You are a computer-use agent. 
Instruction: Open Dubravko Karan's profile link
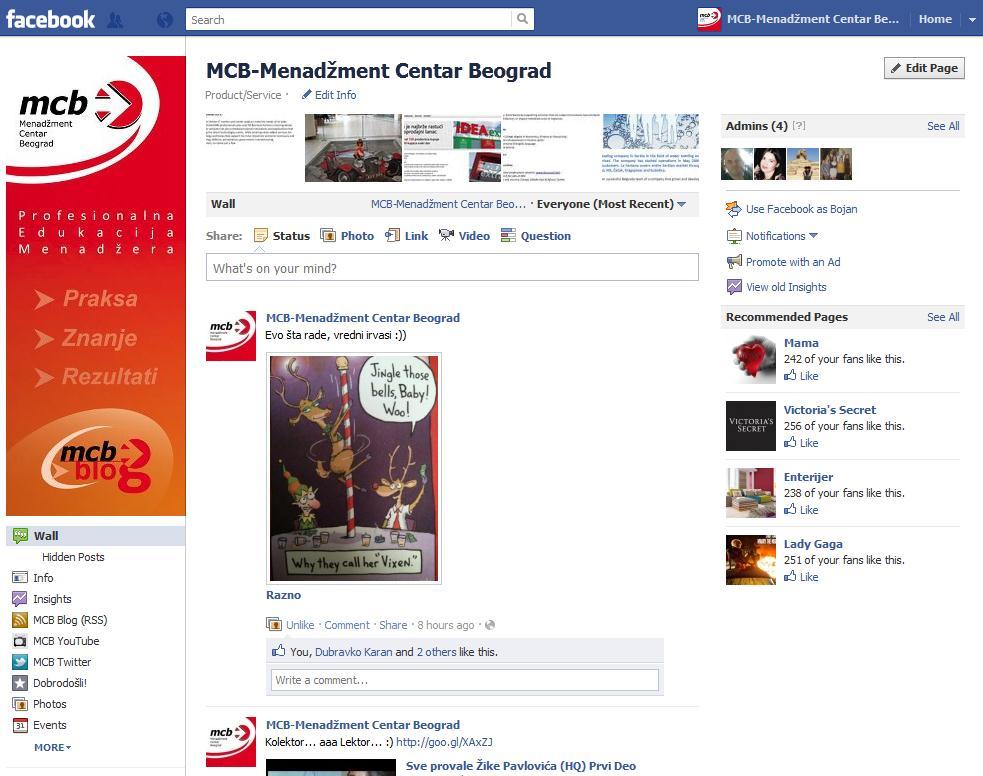coord(354,652)
